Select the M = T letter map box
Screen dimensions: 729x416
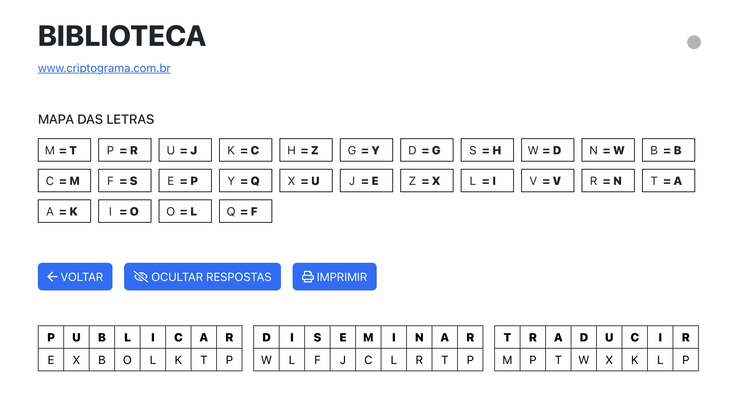coord(64,150)
